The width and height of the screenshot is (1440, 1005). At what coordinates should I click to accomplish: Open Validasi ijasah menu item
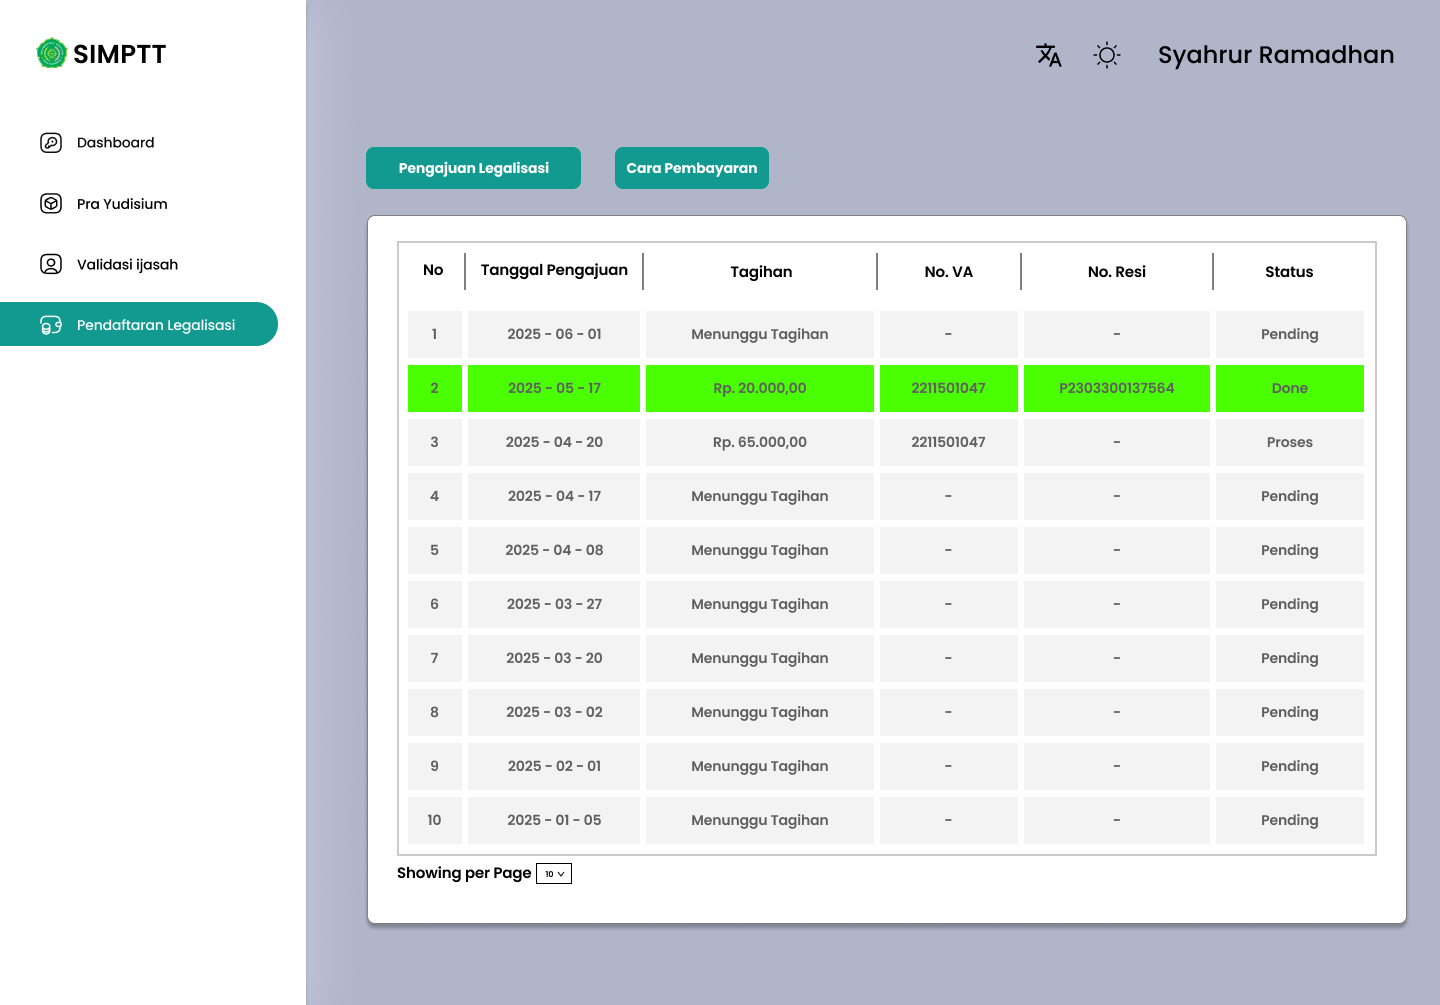coord(127,265)
